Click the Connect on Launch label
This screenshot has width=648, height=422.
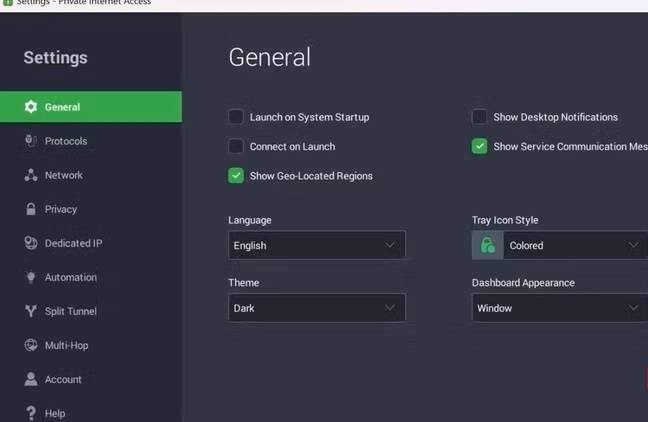coord(292,146)
